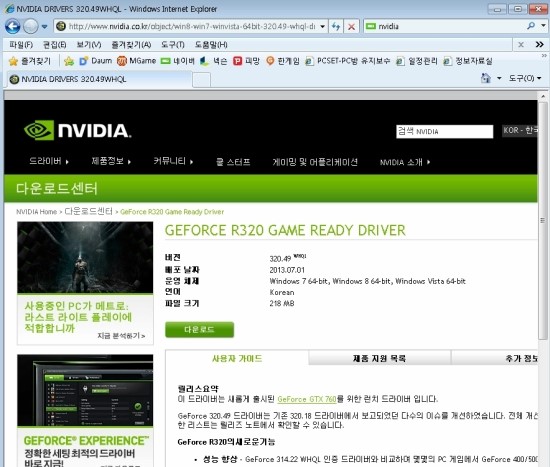The image size is (550, 467).
Task: Open 게이밍 및 어플리케이션 navigation item
Action: click(x=315, y=162)
